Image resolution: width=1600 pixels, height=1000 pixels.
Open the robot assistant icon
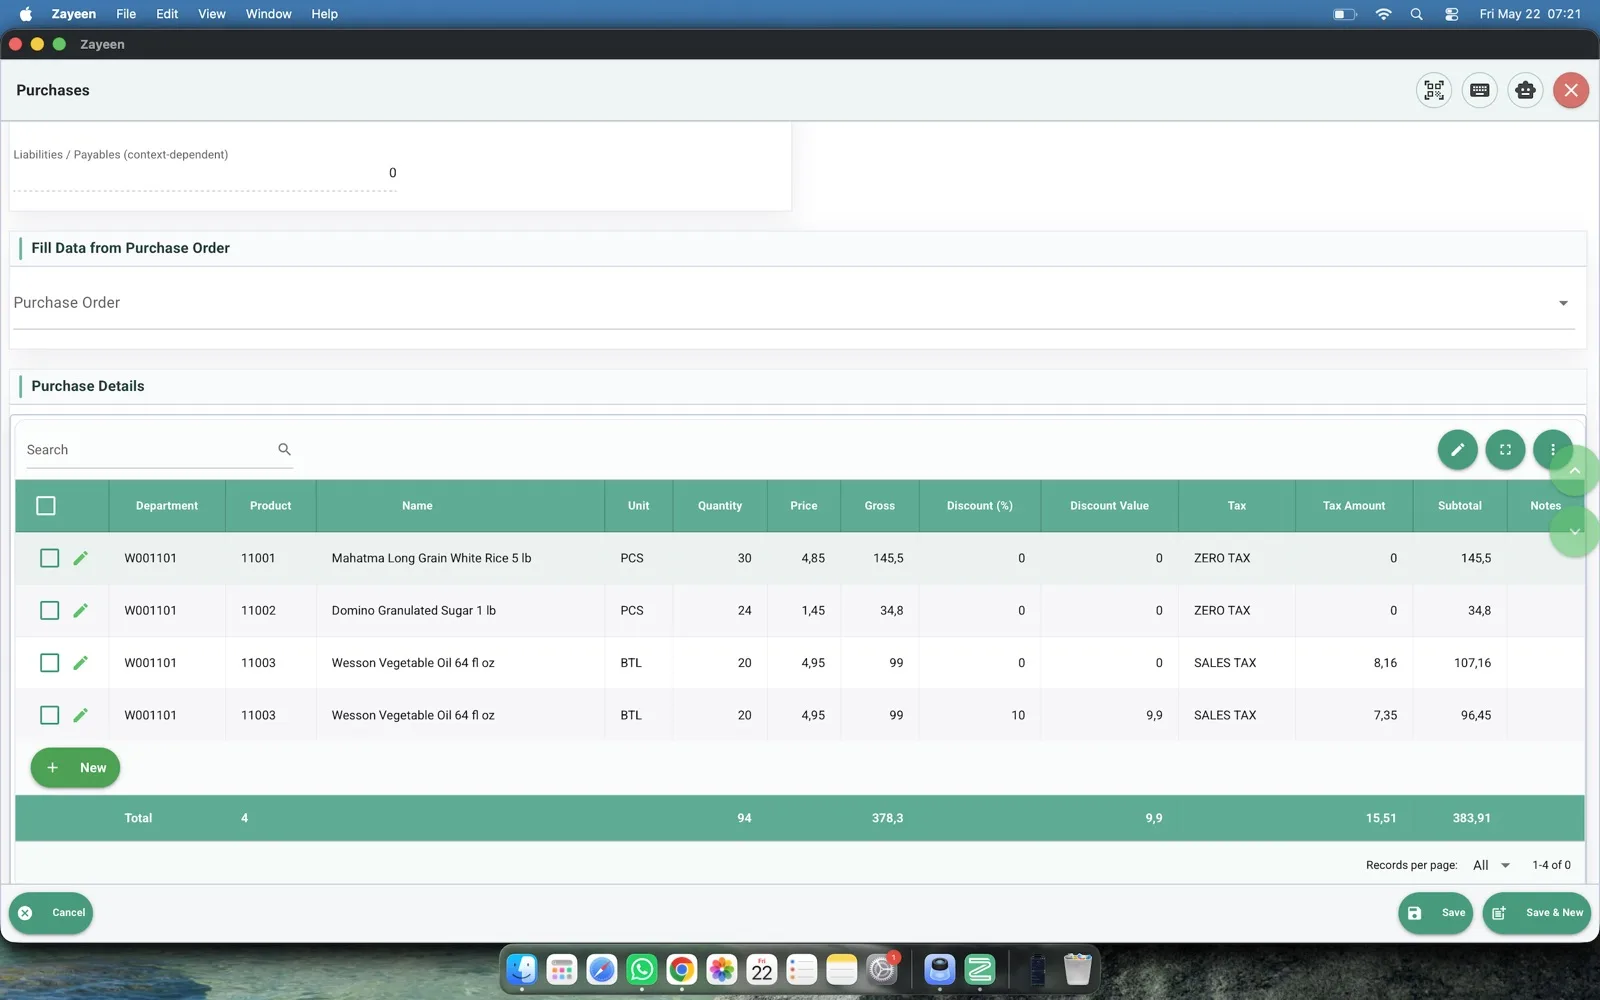point(1525,90)
